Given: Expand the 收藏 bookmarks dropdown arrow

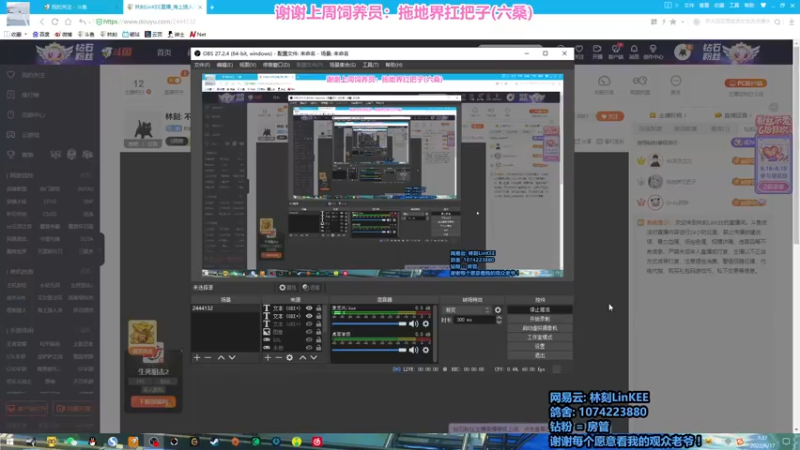Looking at the screenshot, I should coord(26,34).
